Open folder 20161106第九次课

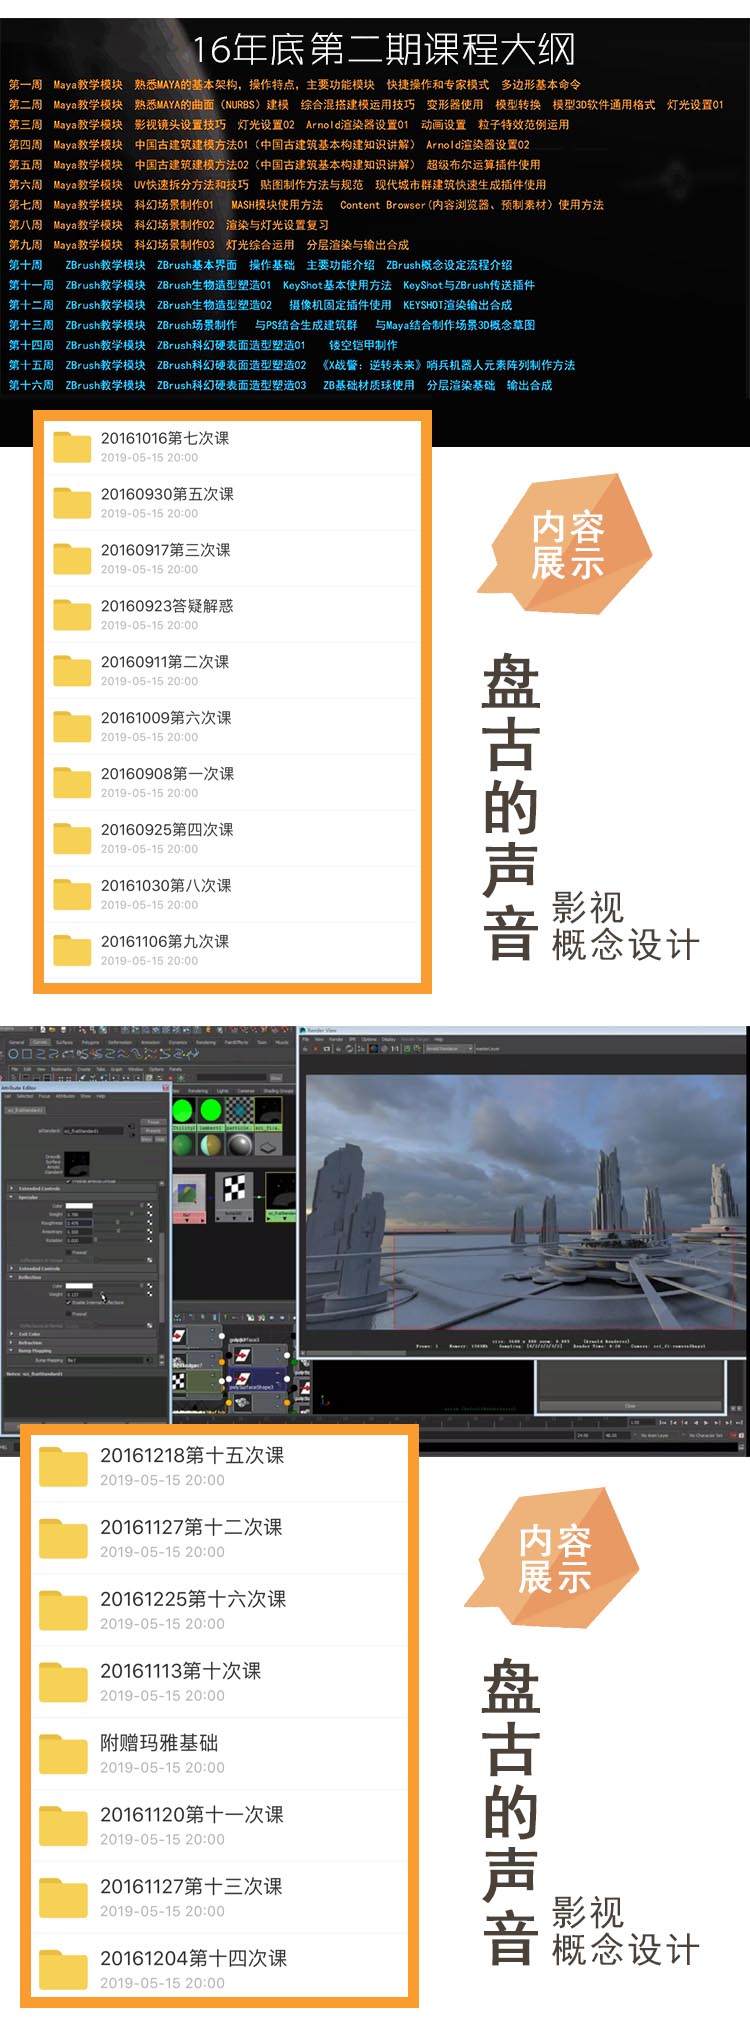tap(232, 951)
